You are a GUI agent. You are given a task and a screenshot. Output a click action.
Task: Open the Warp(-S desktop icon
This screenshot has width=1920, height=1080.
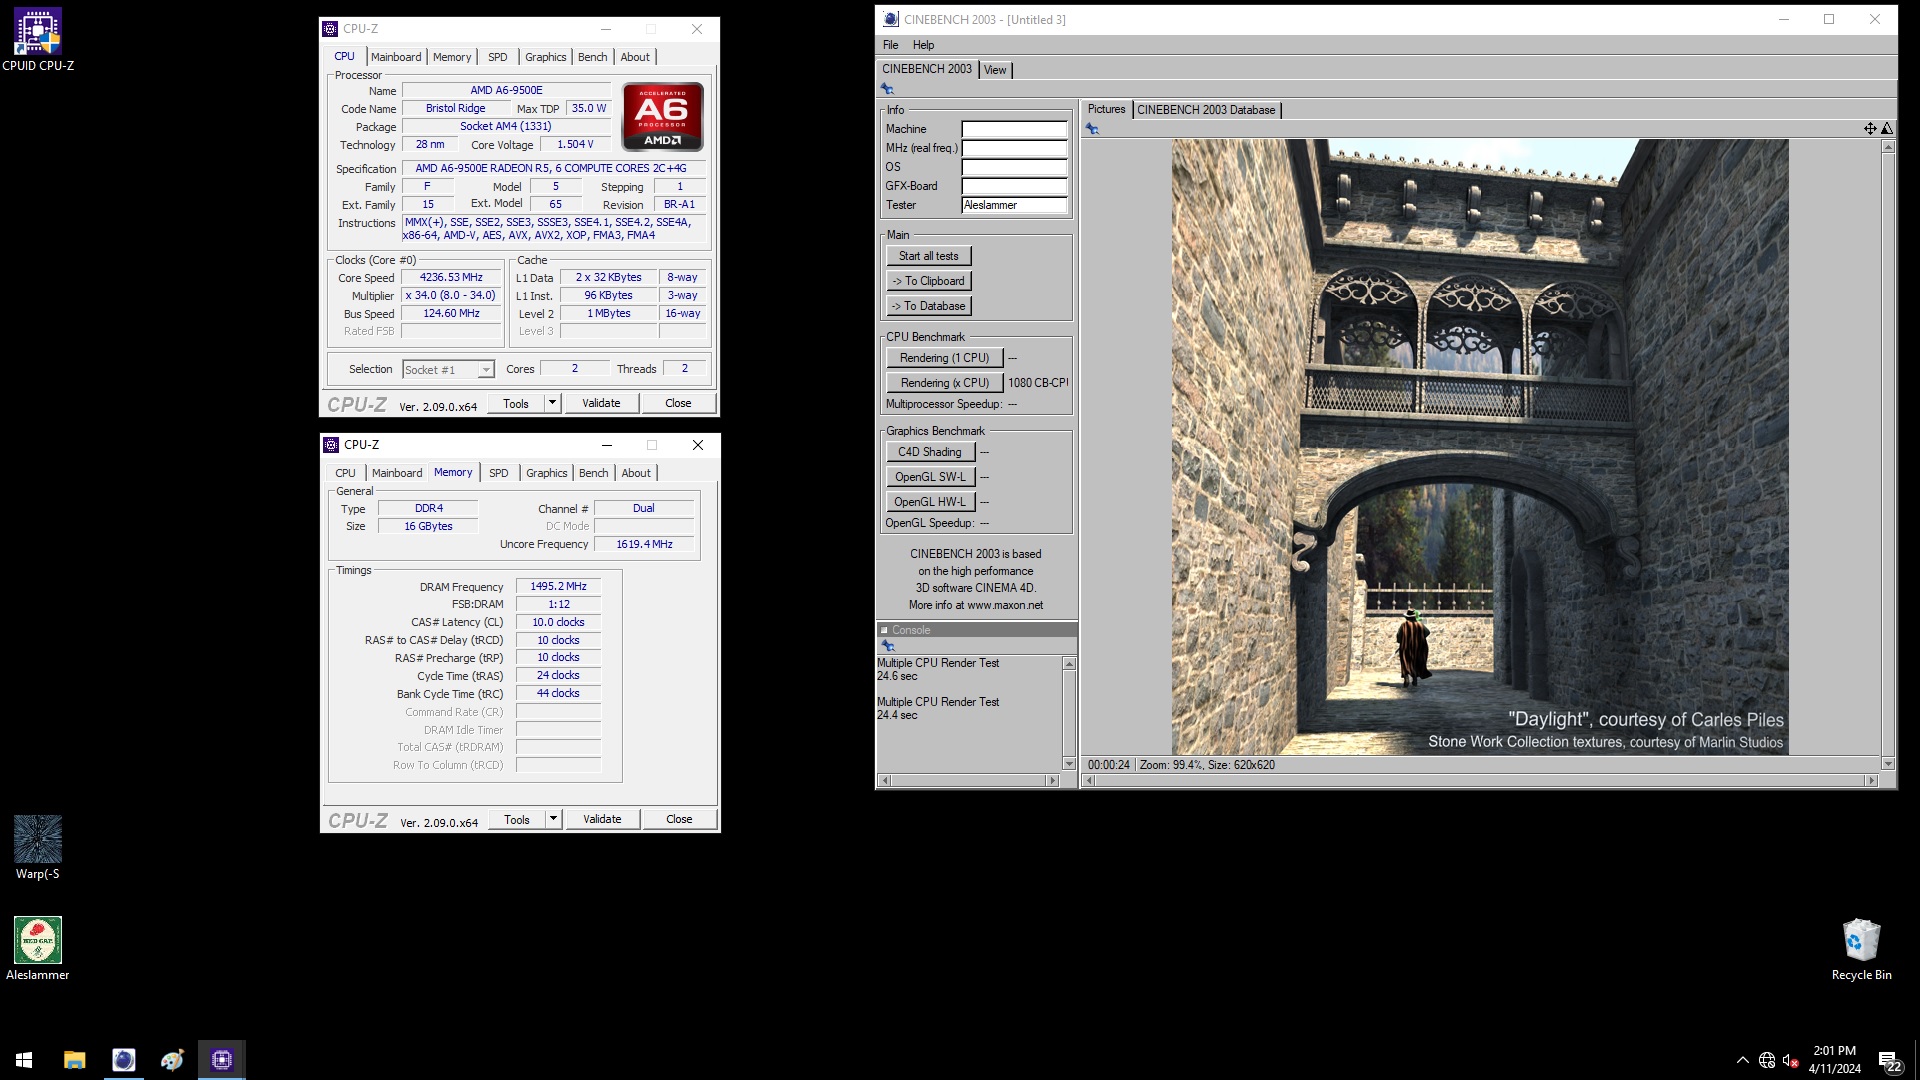click(x=38, y=848)
